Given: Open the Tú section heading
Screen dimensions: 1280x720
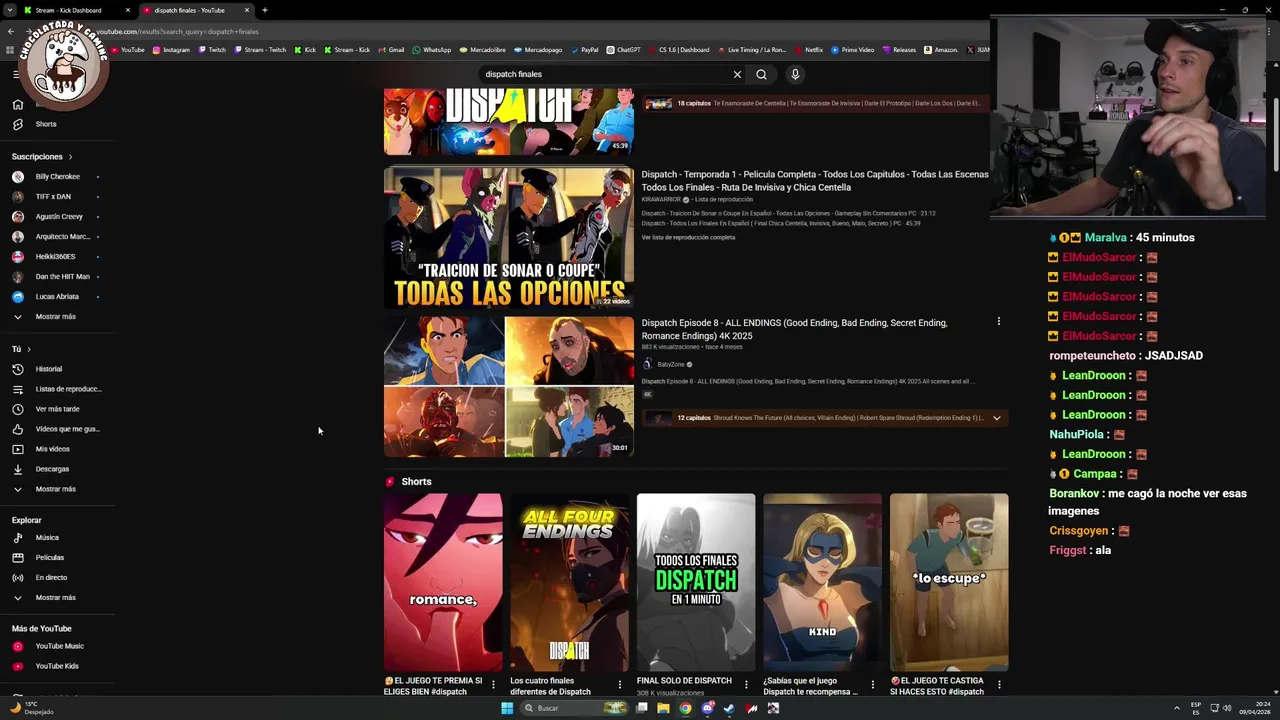Looking at the screenshot, I should [x=21, y=349].
